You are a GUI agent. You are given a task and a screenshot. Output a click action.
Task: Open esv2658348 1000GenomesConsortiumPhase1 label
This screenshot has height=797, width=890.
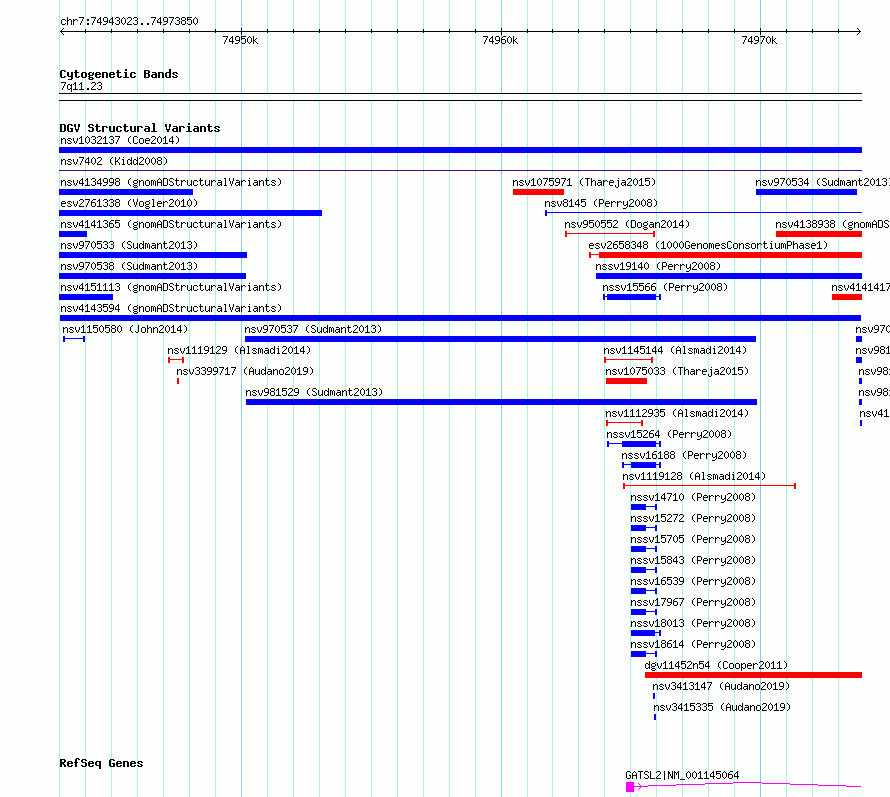[x=708, y=245]
